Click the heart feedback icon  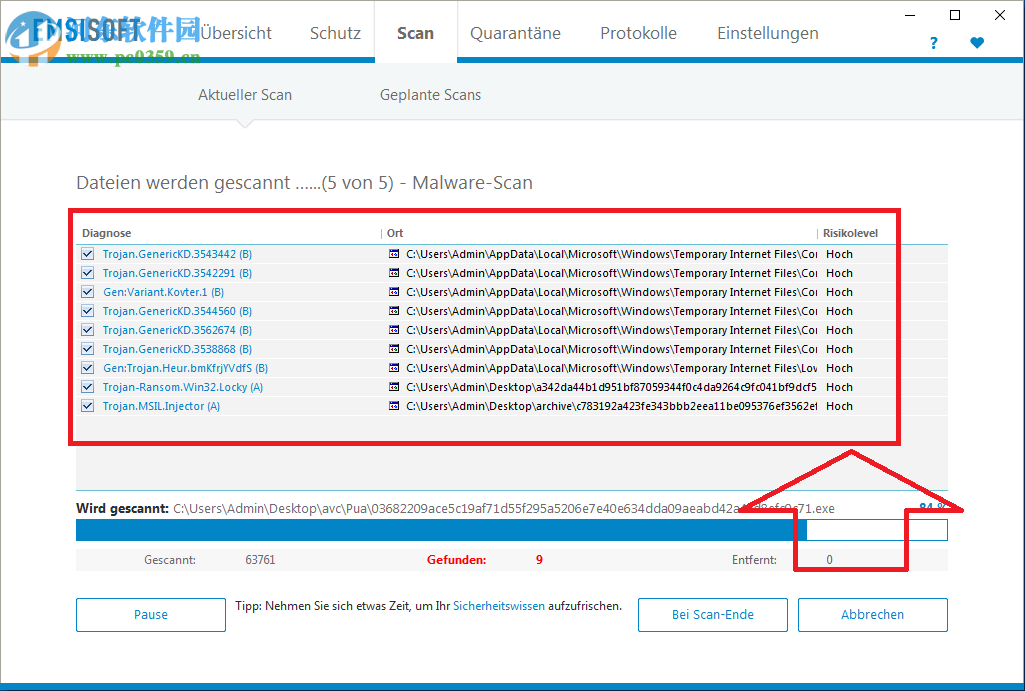(x=977, y=43)
